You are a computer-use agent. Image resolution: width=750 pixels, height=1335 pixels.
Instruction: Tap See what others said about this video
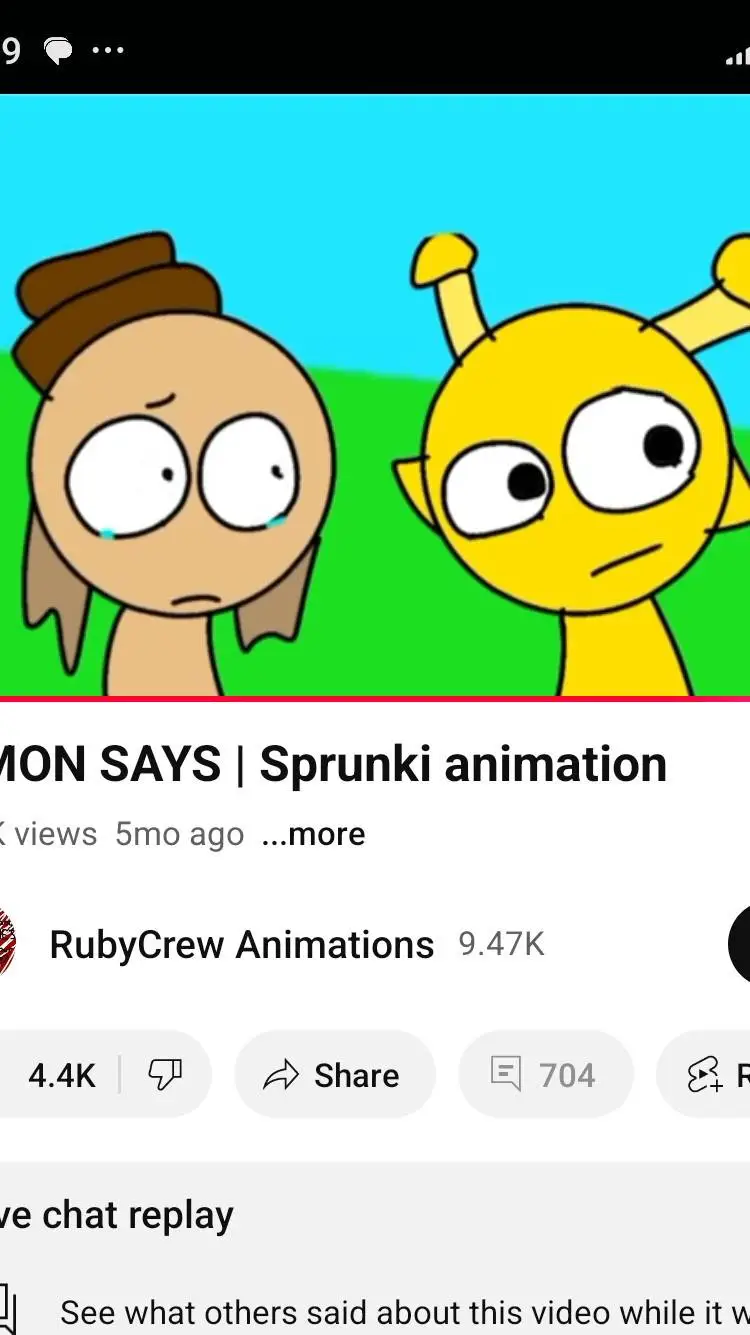tap(405, 1312)
